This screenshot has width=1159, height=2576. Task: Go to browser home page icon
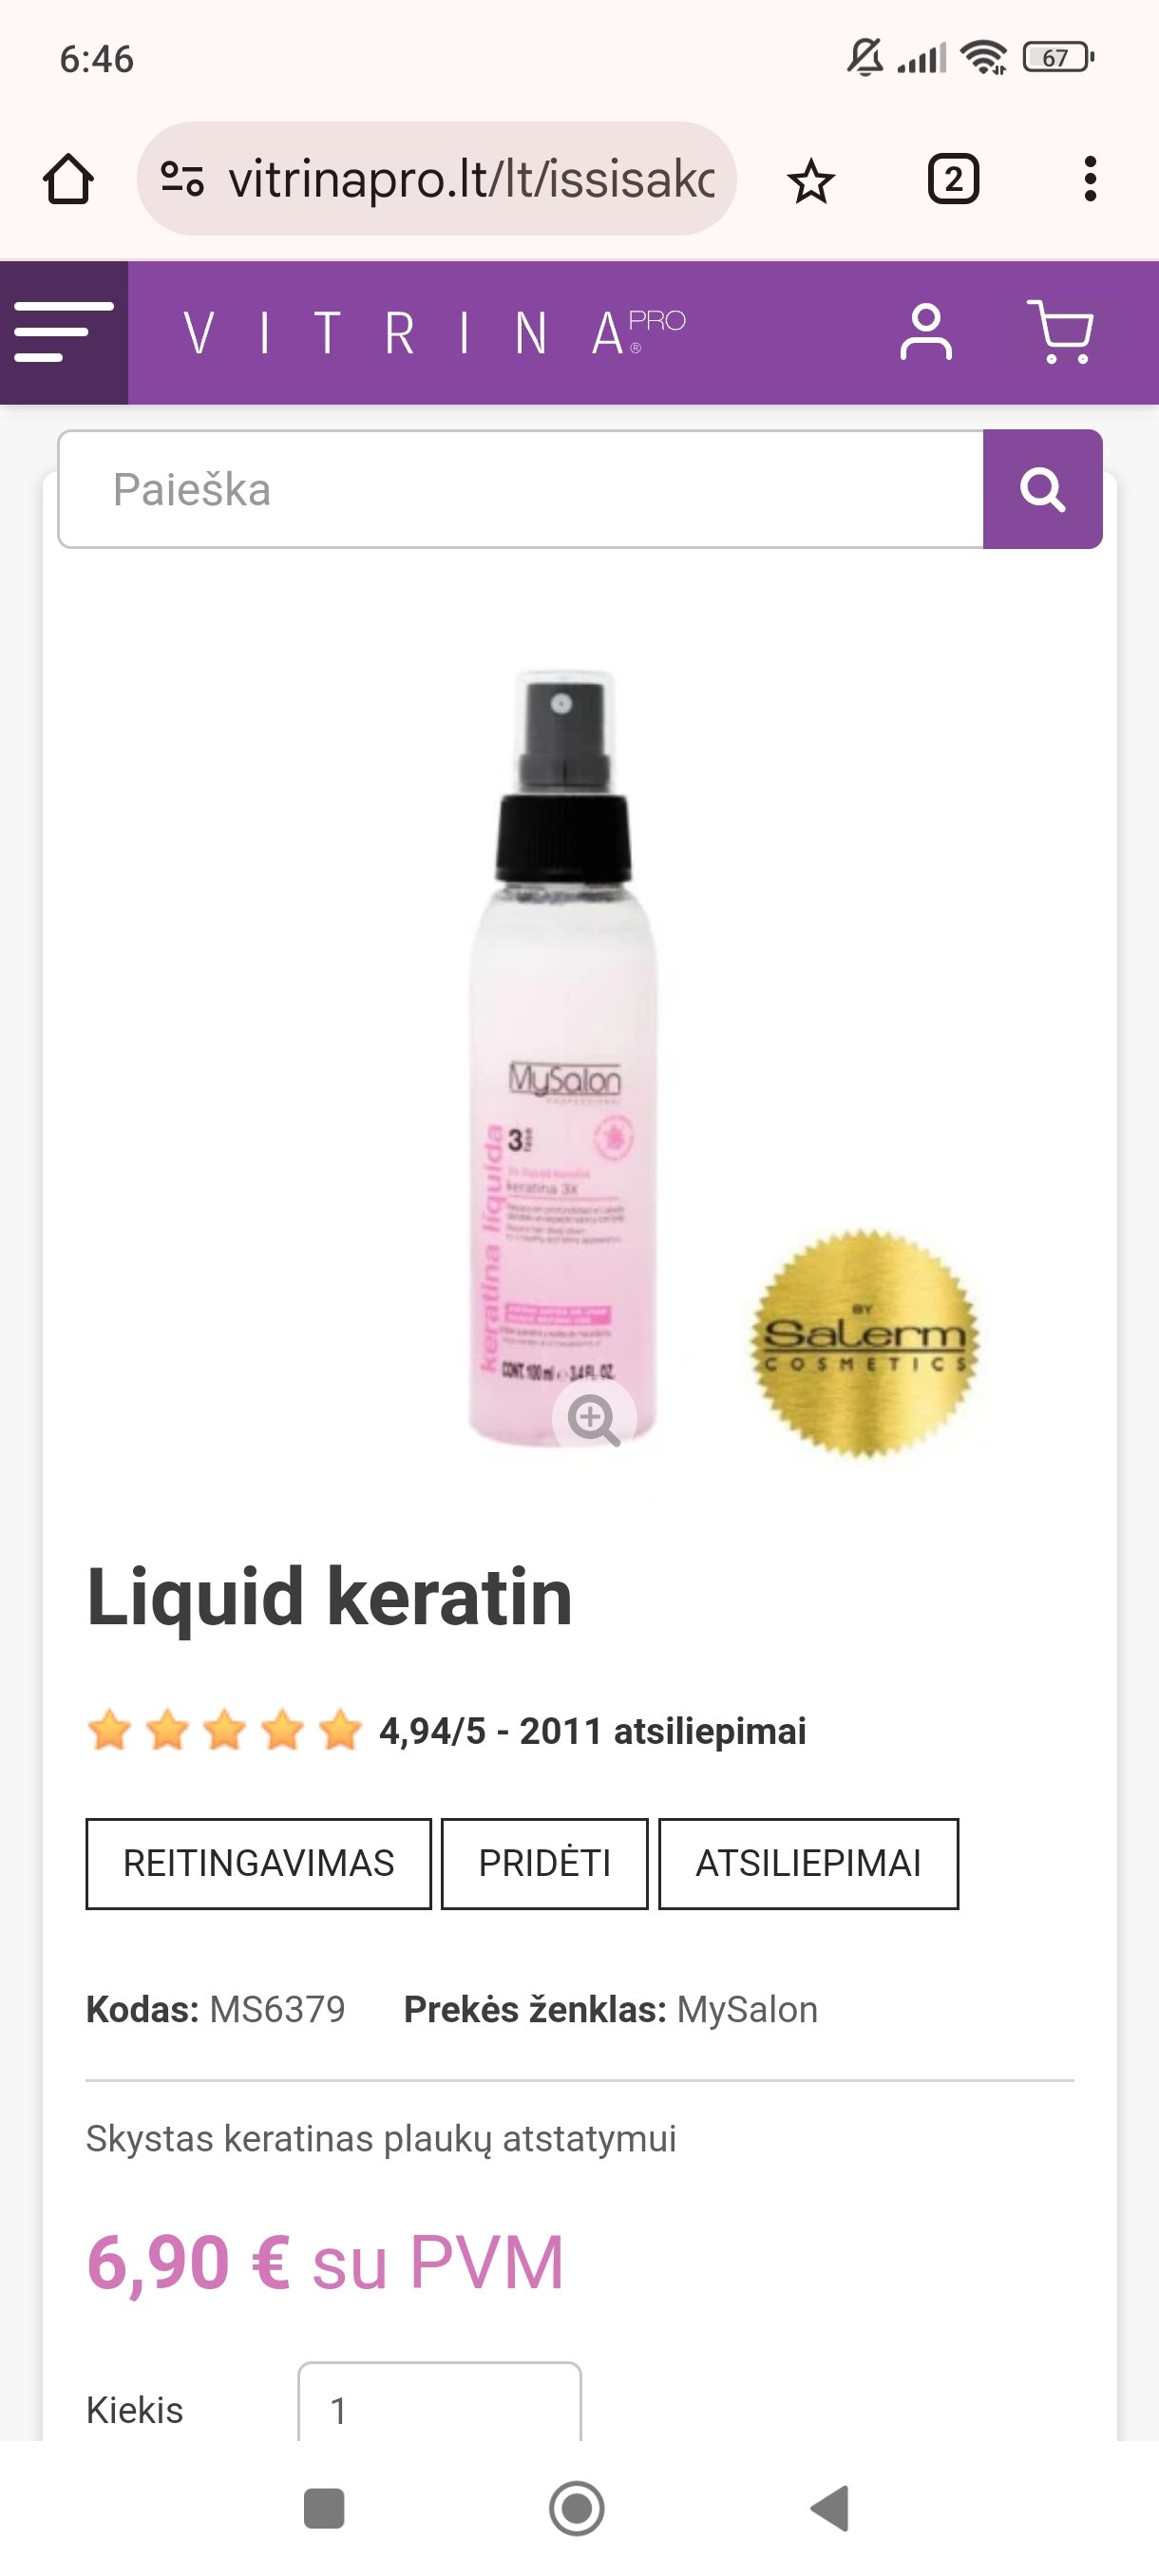(x=69, y=180)
